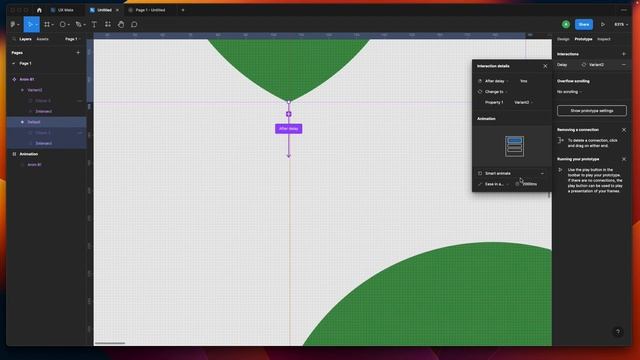Select the Frame tool

click(x=47, y=24)
